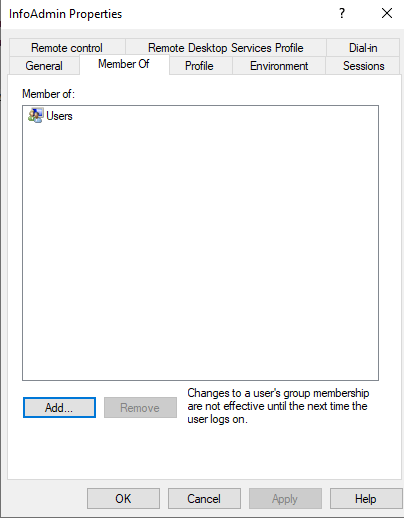The image size is (404, 518).
Task: Select the Member Of tab
Action: 124,64
